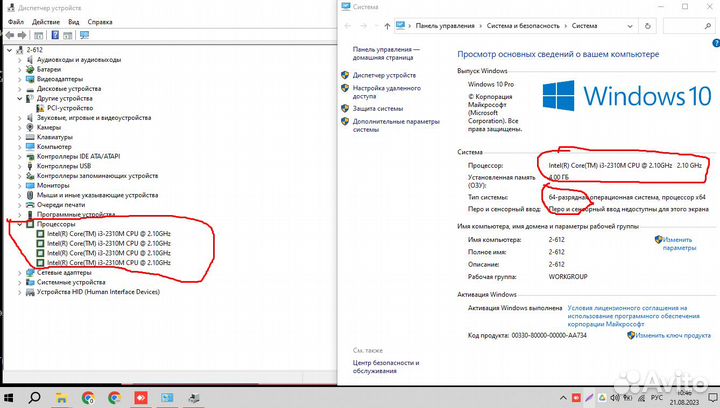Show hidden tray icons chevron
Screen dimensions: 720x408
563,398
